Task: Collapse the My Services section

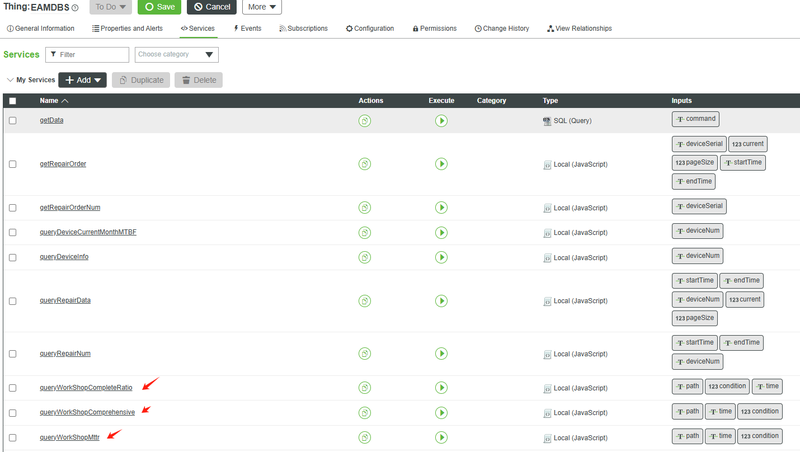Action: coord(10,80)
